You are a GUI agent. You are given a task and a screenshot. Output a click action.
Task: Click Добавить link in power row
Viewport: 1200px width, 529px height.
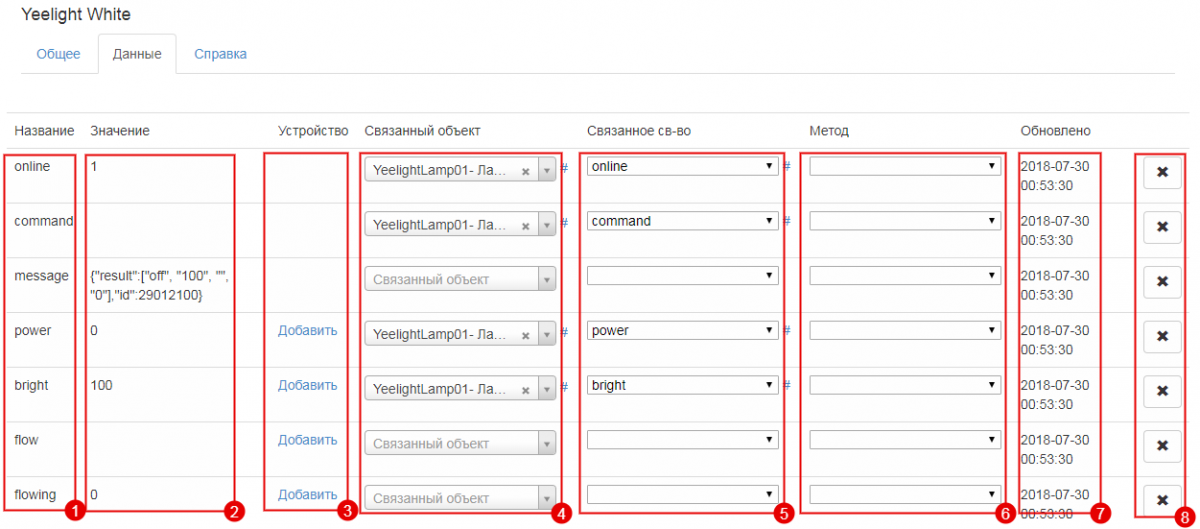[x=307, y=331]
